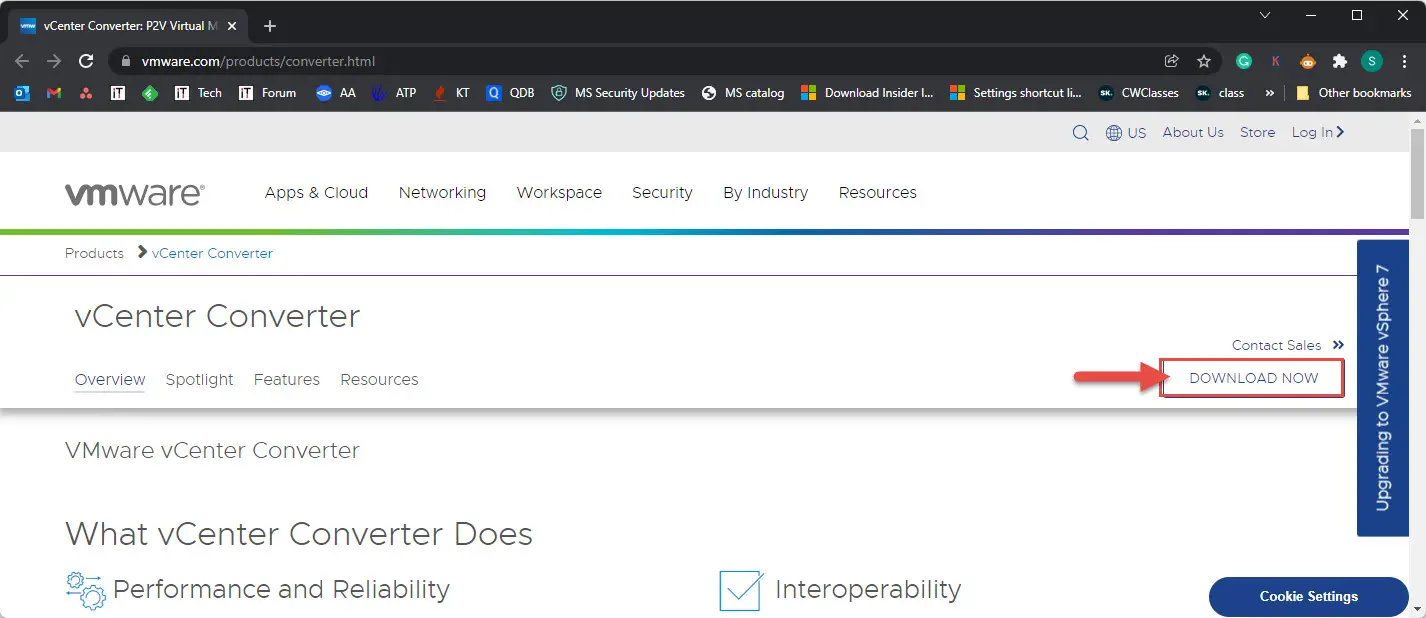Image resolution: width=1426 pixels, height=618 pixels.
Task: Click the Chrome profile avatar S
Action: pyautogui.click(x=1371, y=61)
